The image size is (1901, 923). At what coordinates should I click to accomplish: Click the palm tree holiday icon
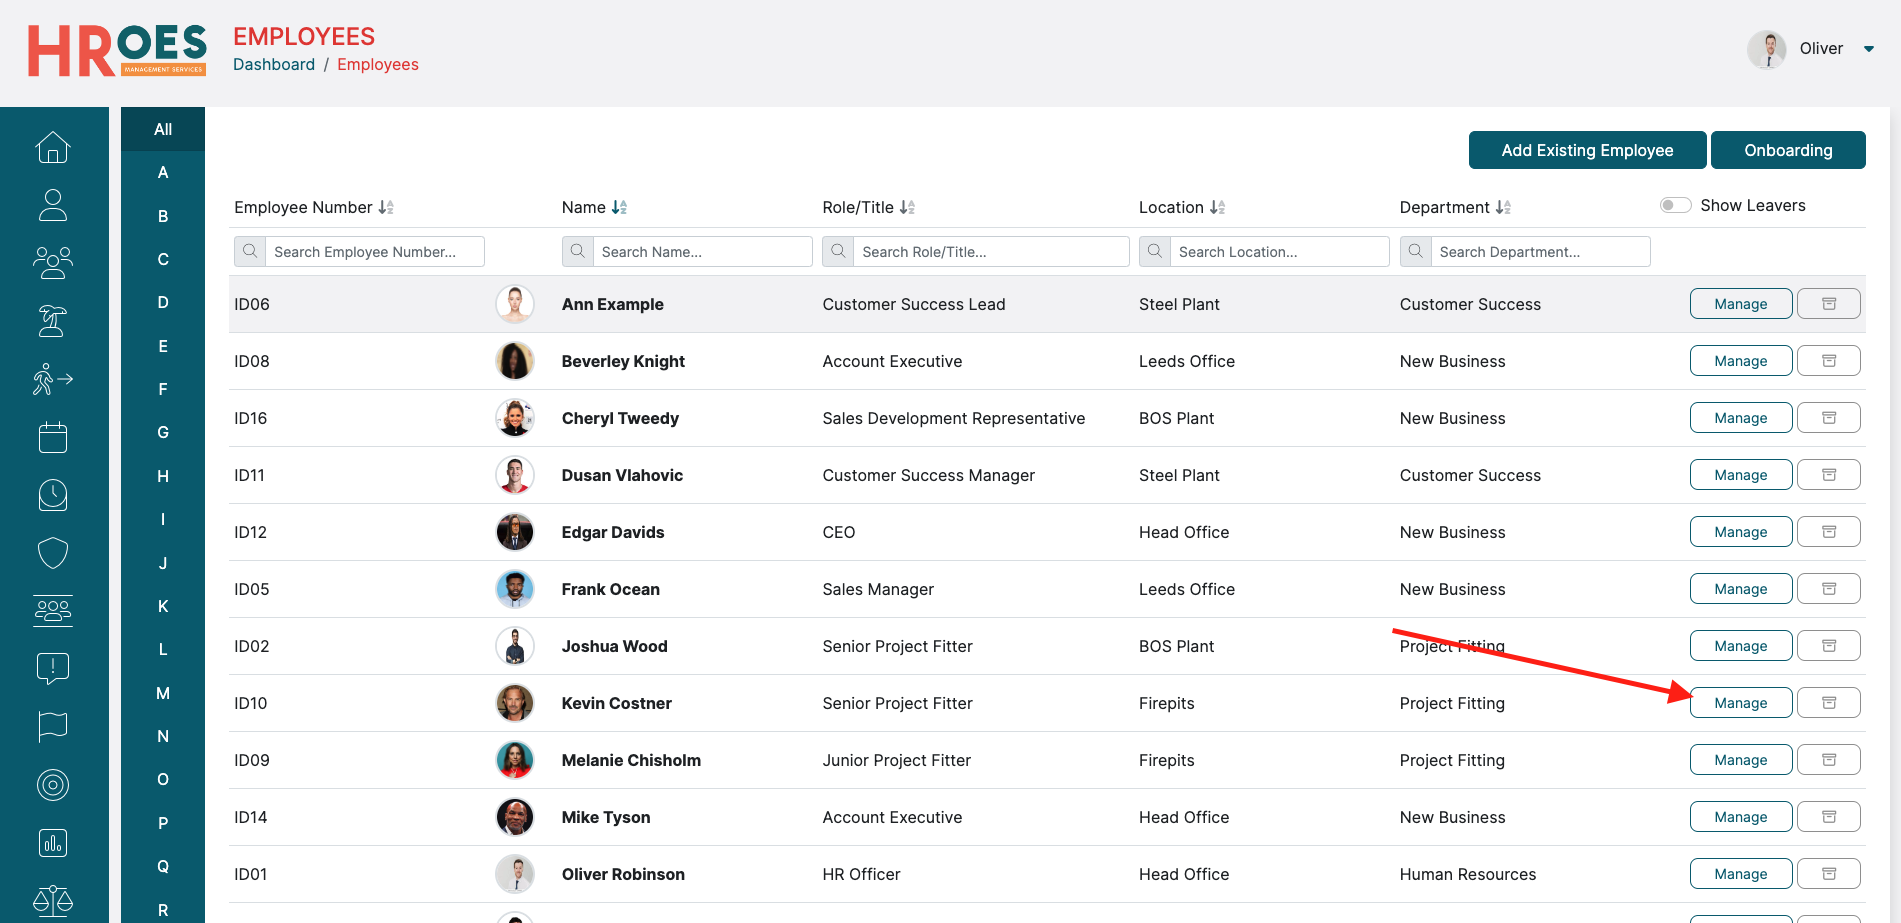53,321
